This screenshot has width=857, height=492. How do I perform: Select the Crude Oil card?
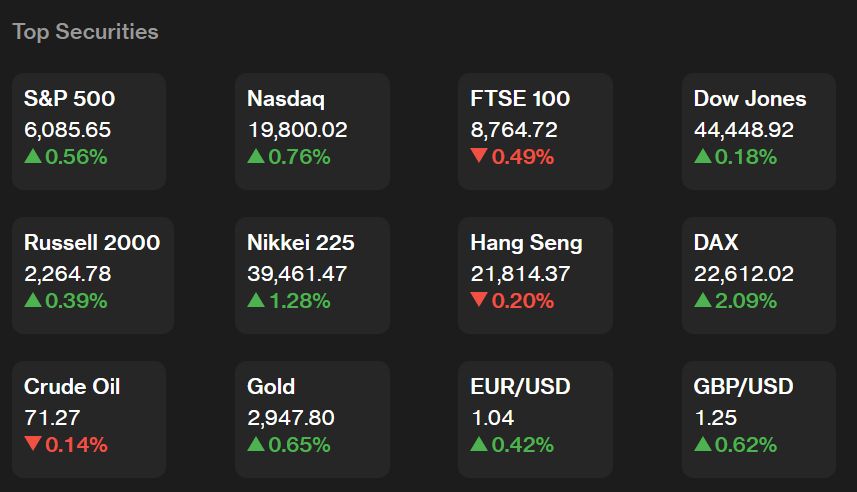click(89, 419)
